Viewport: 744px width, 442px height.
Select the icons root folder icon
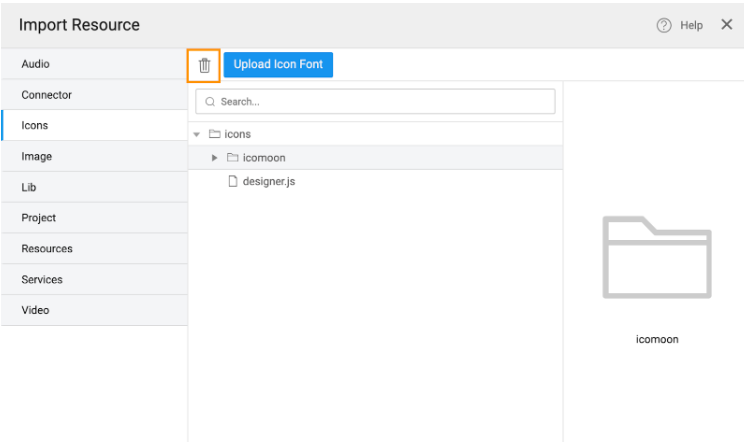(214, 134)
